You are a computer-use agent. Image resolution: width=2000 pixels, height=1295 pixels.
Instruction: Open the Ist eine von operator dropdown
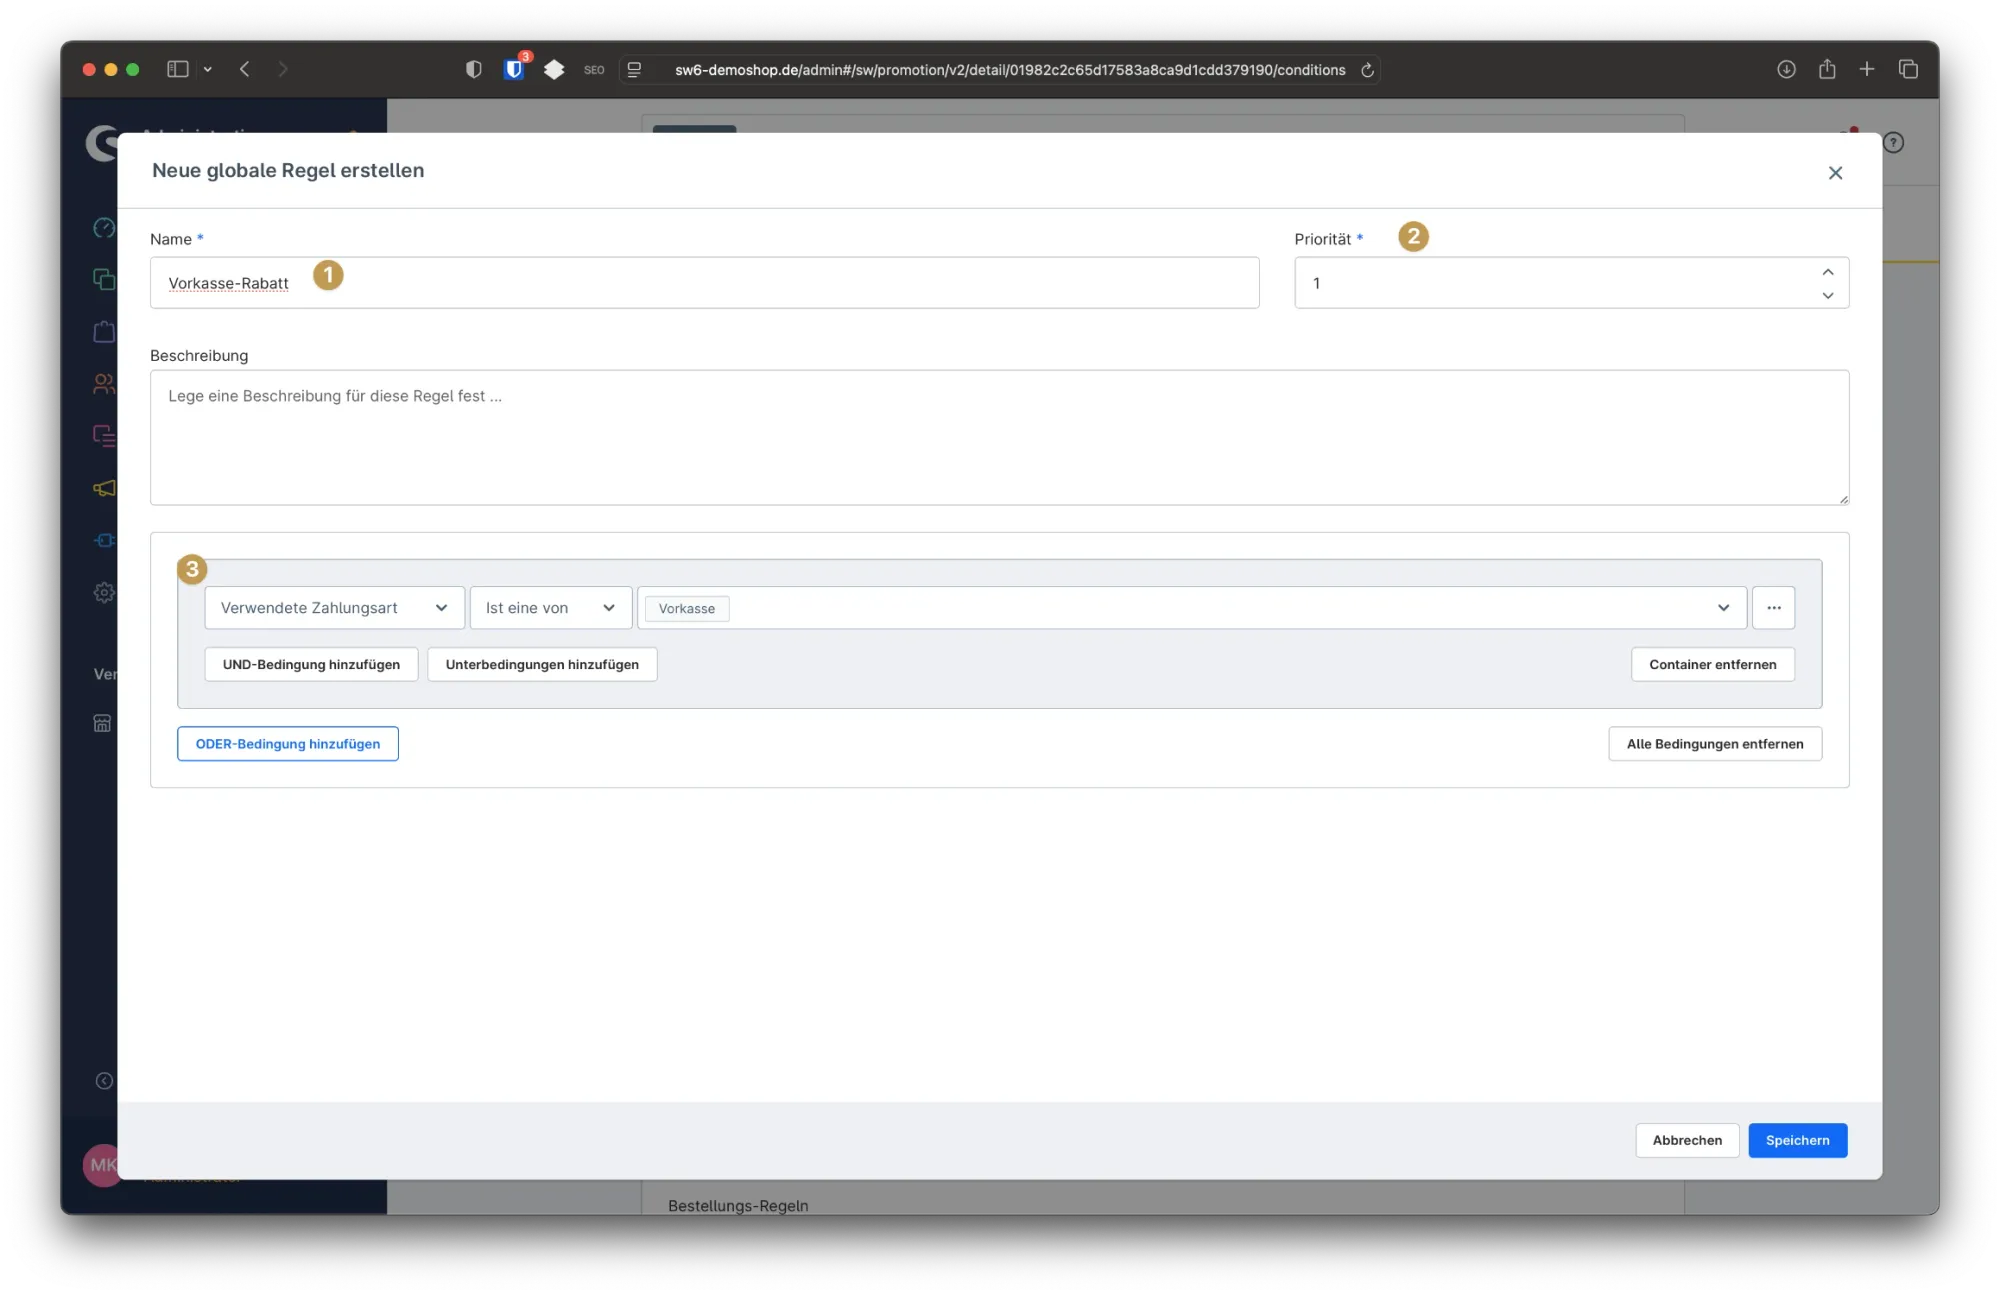(550, 608)
